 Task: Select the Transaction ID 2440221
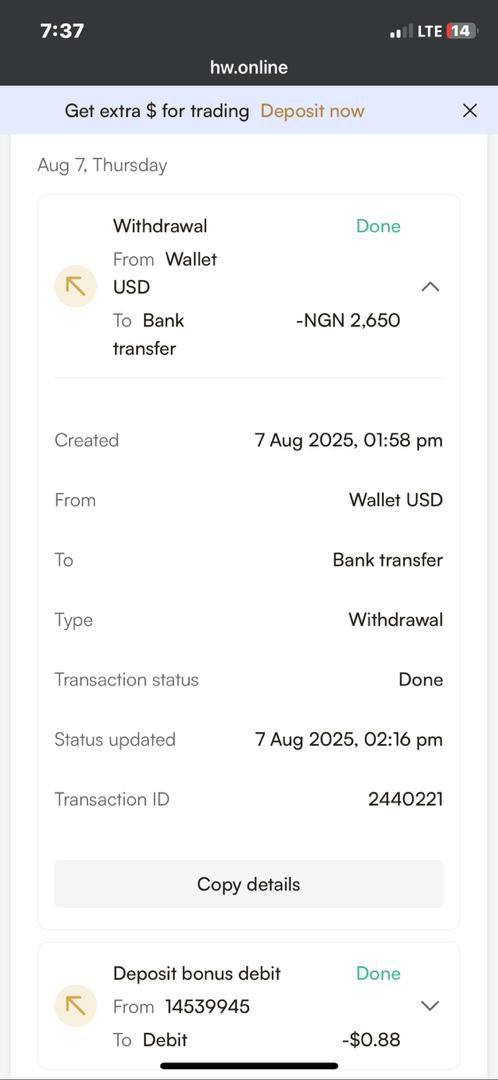[x=405, y=799]
